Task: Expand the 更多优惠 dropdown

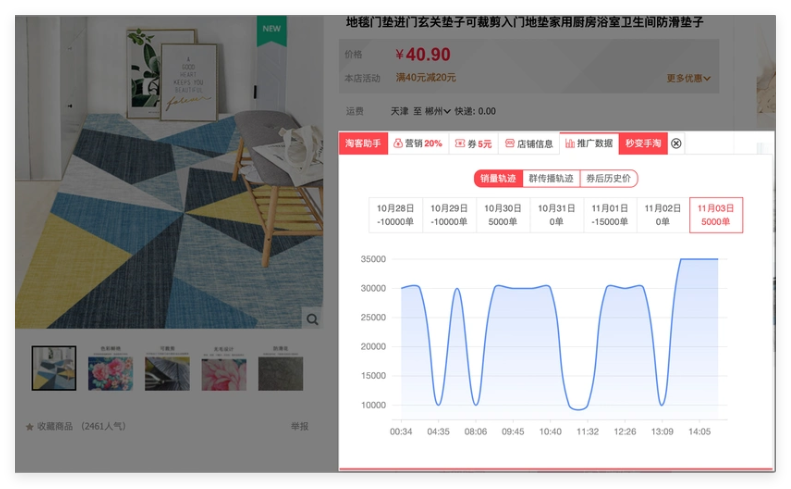Action: click(689, 78)
